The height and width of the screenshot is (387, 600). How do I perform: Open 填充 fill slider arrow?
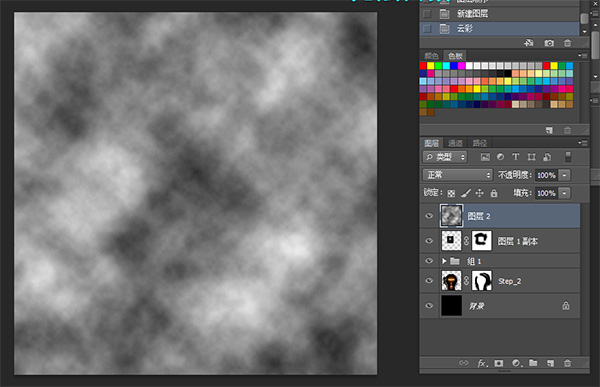(564, 193)
